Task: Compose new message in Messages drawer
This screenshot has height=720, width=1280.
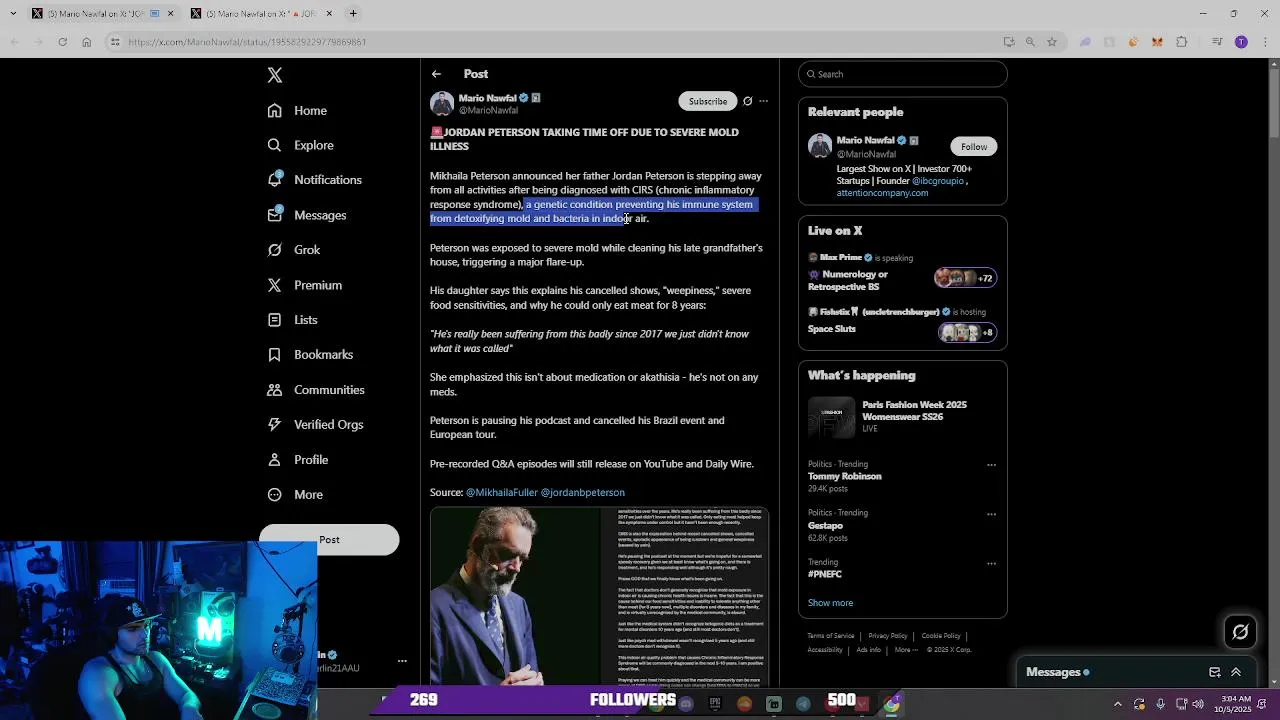Action: [x=1214, y=673]
